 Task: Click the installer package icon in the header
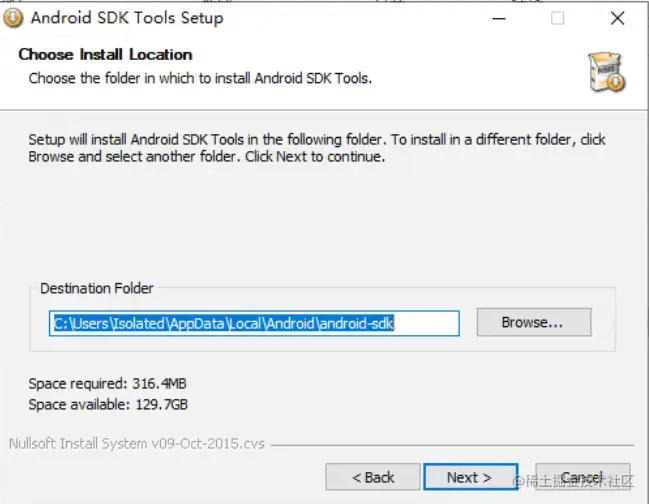coord(606,71)
